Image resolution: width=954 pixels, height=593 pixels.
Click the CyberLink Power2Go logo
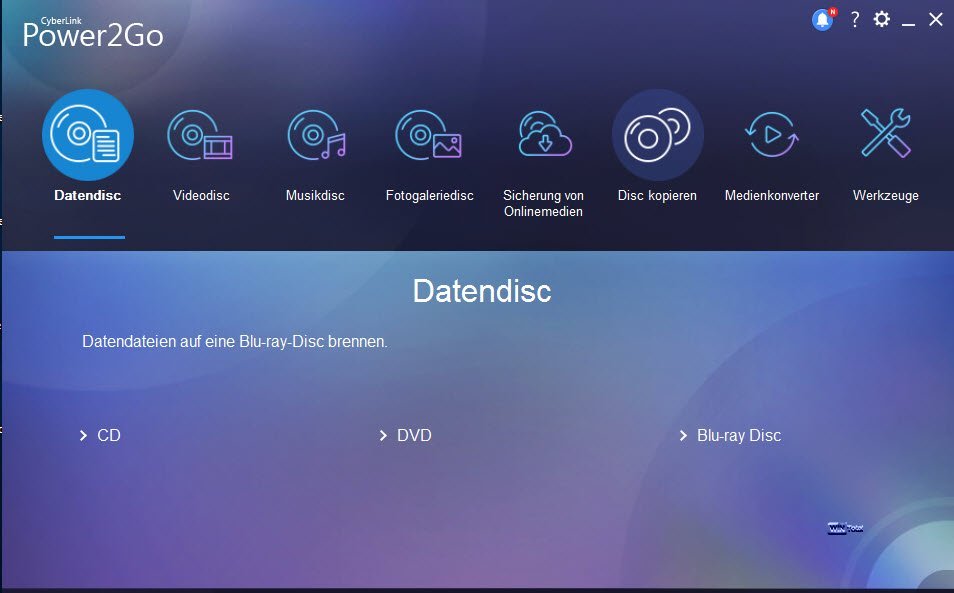click(93, 32)
